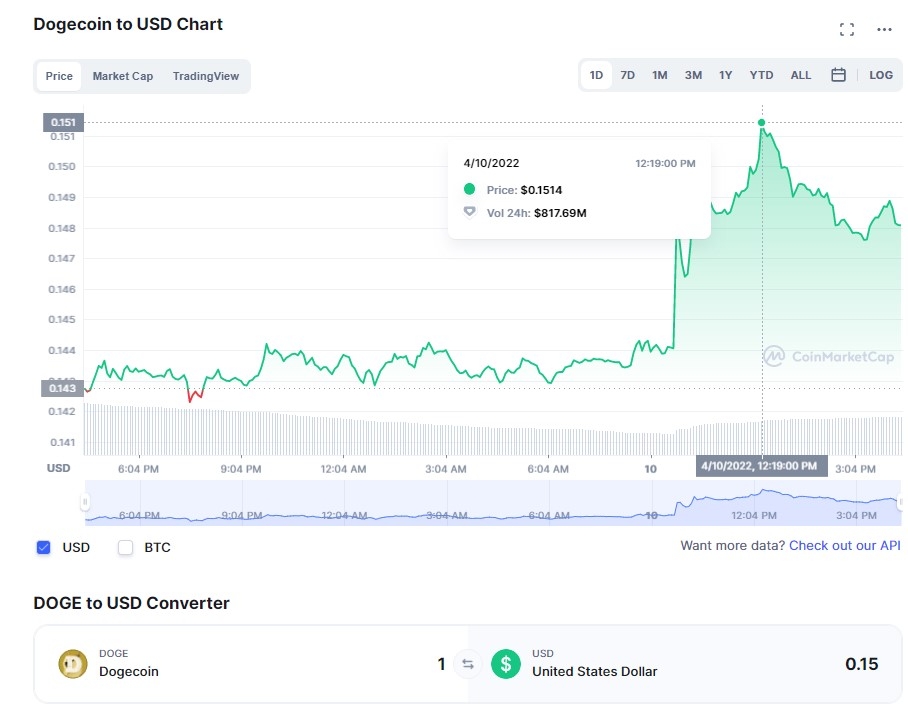
Task: Select the 1D time range
Action: [x=596, y=75]
